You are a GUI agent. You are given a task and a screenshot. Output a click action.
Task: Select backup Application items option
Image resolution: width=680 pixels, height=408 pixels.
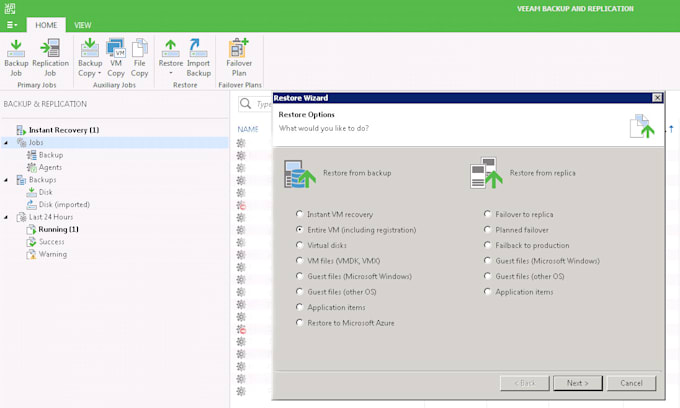(299, 307)
